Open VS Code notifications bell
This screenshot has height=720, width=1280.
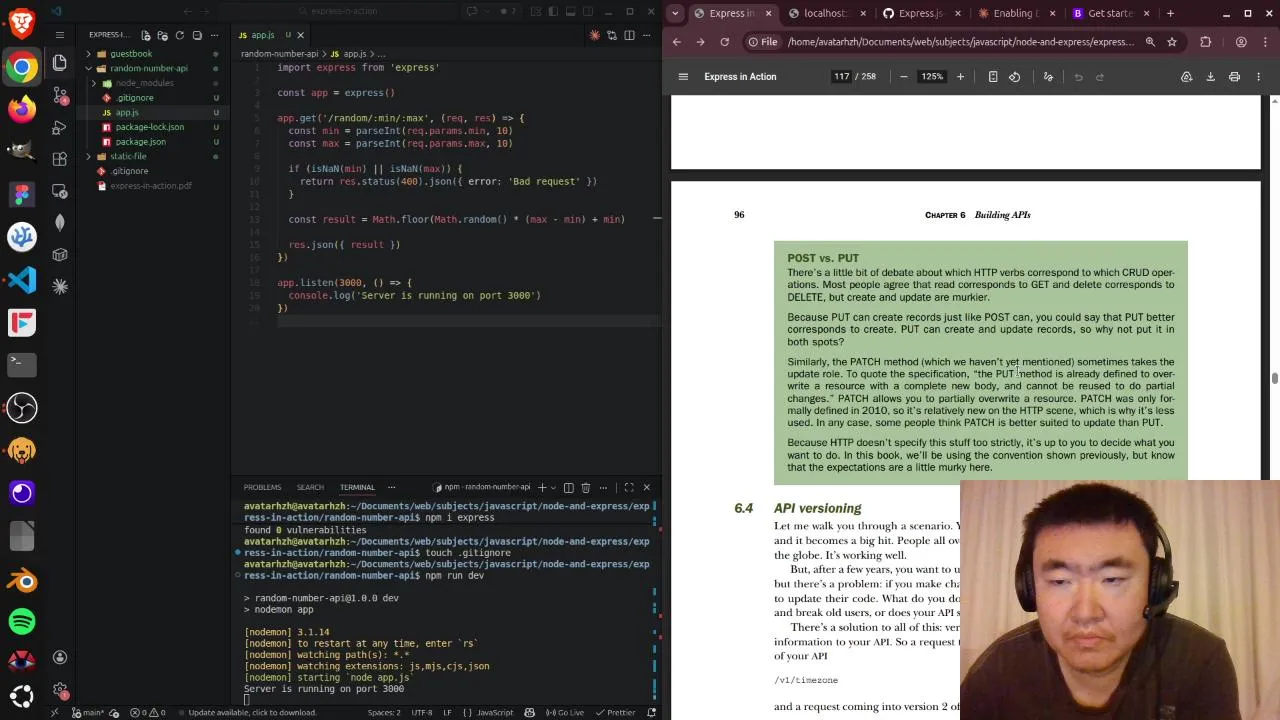(652, 712)
